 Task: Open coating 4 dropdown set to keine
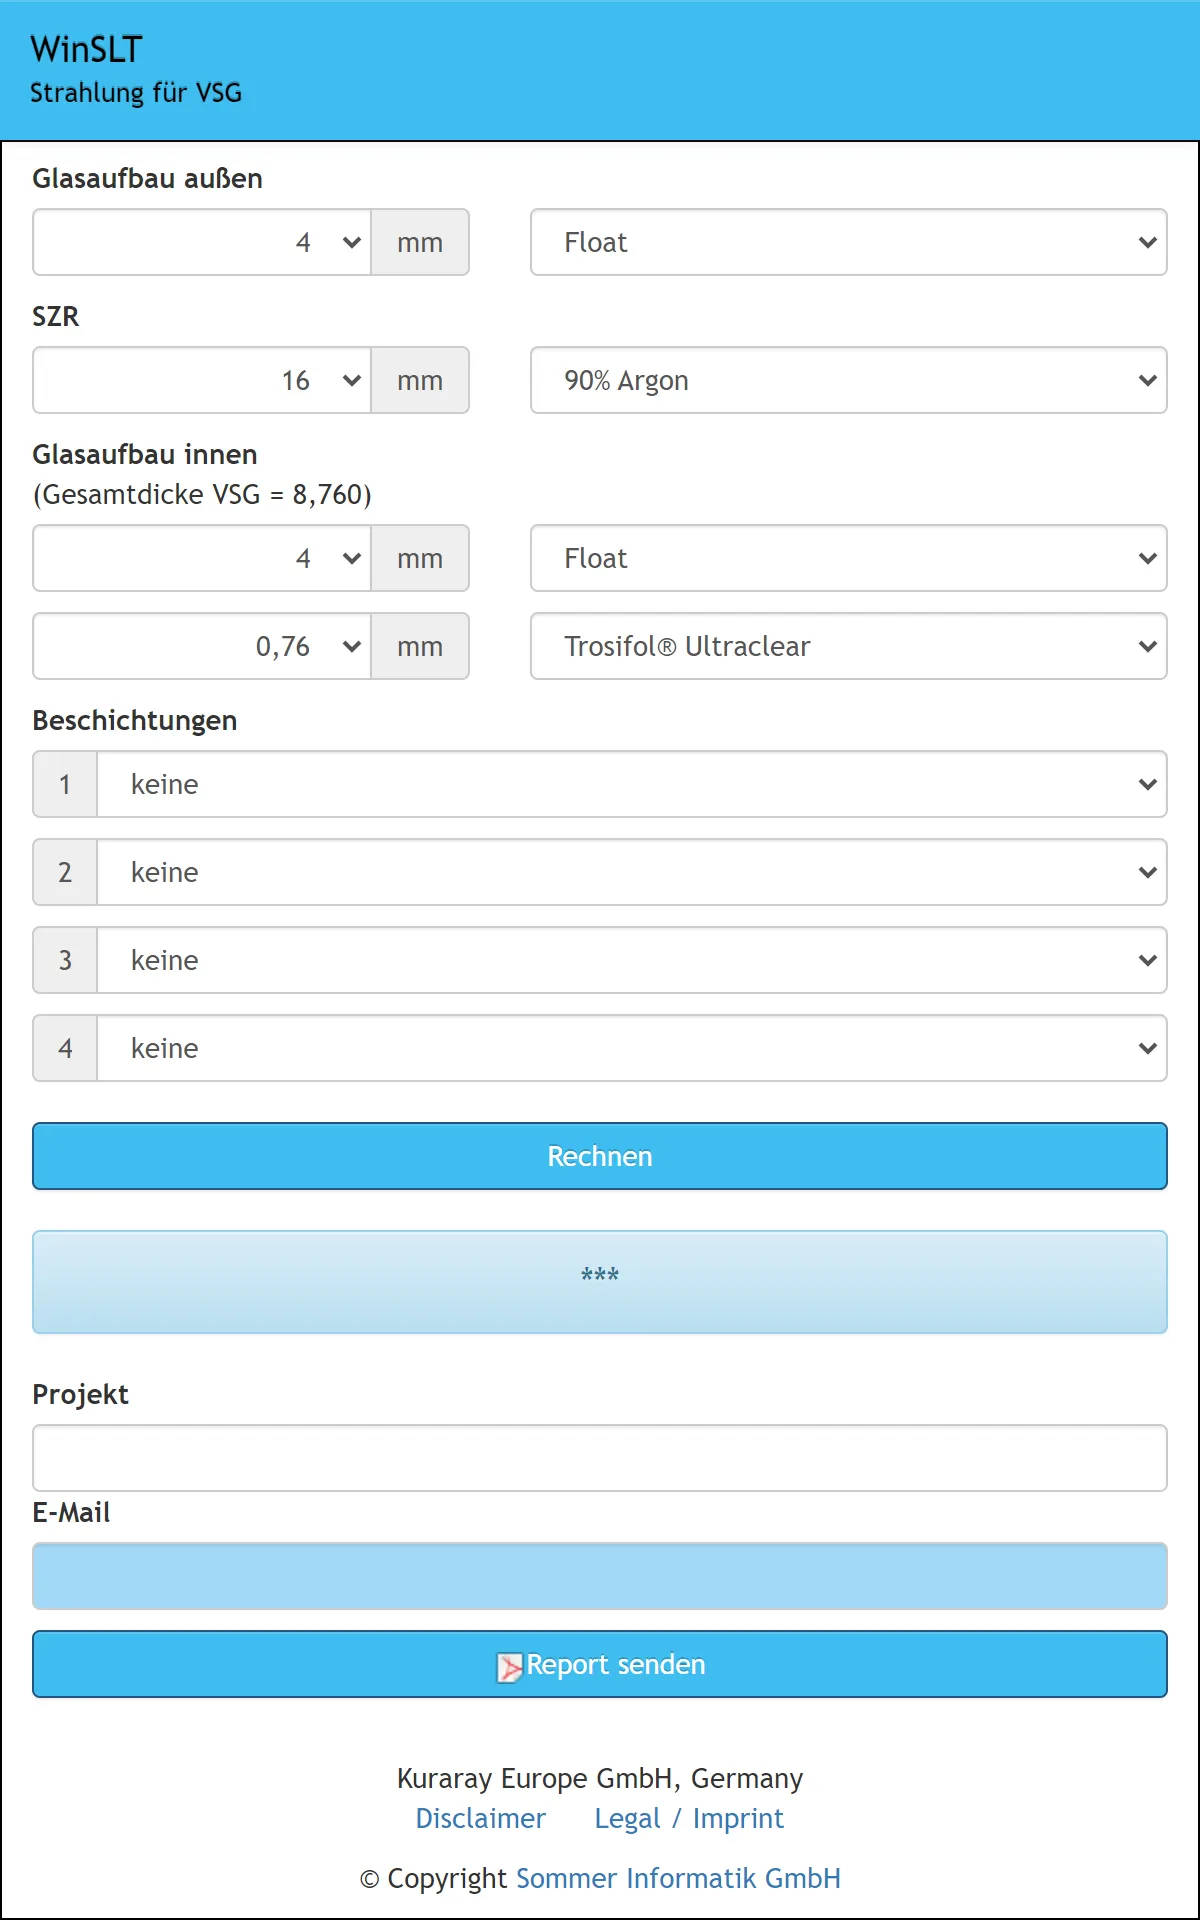click(x=632, y=1048)
